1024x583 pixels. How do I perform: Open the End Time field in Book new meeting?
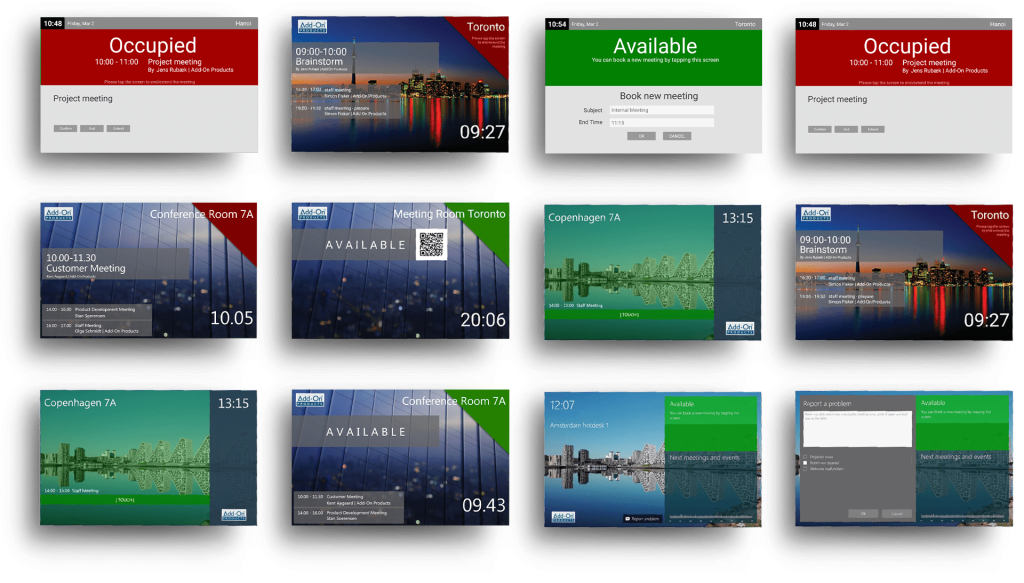coord(661,122)
